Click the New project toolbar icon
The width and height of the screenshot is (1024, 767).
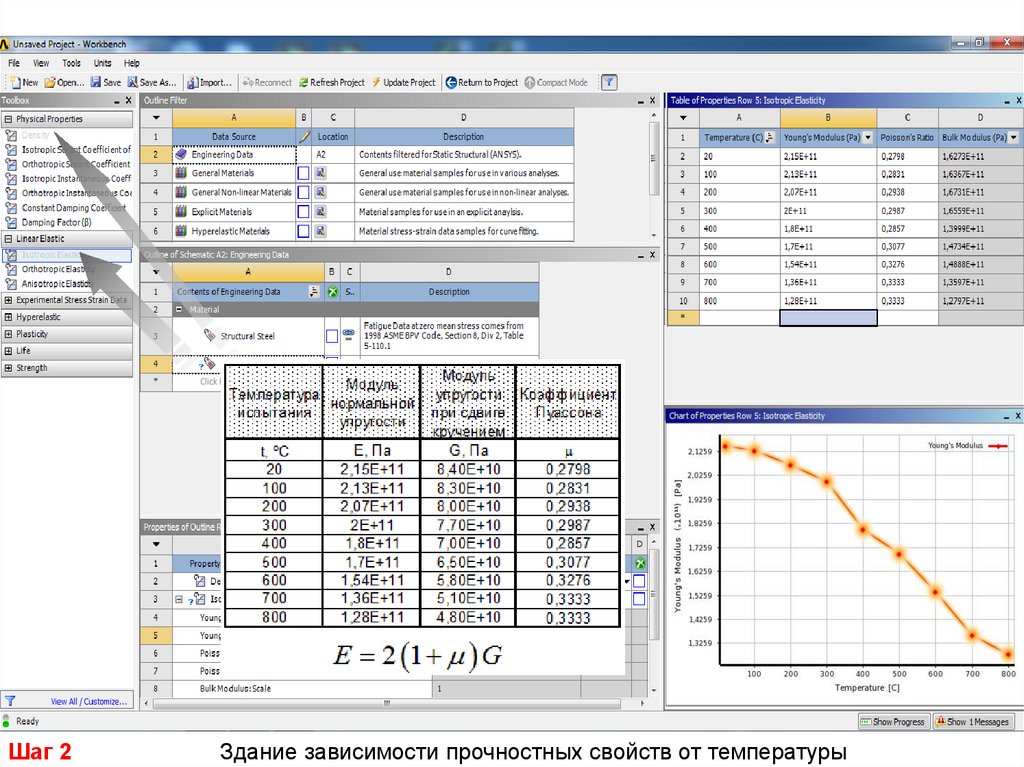pos(14,83)
